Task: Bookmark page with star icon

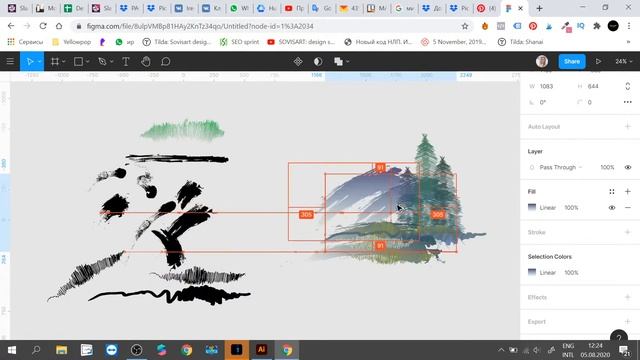Action: [x=465, y=26]
